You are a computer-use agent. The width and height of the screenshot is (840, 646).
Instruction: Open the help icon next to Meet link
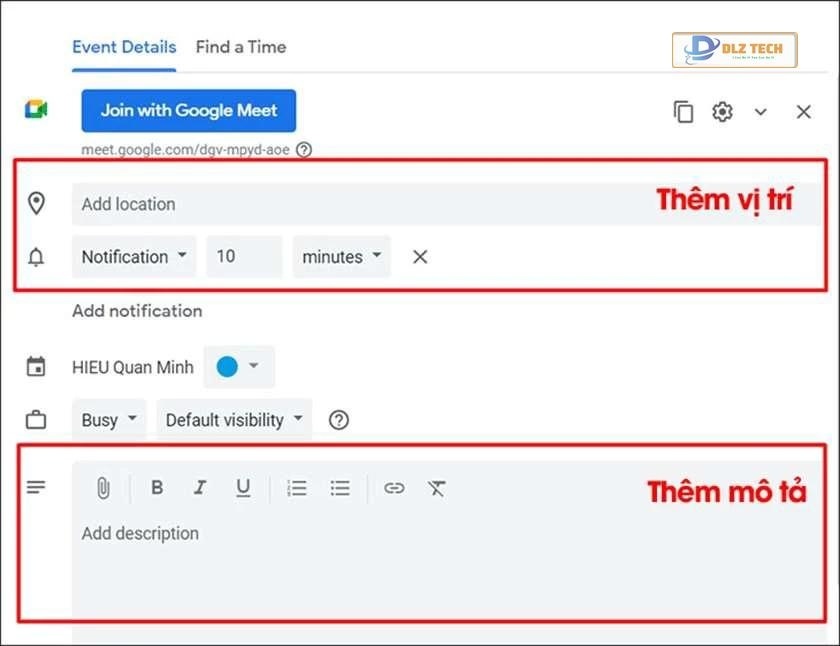click(304, 149)
